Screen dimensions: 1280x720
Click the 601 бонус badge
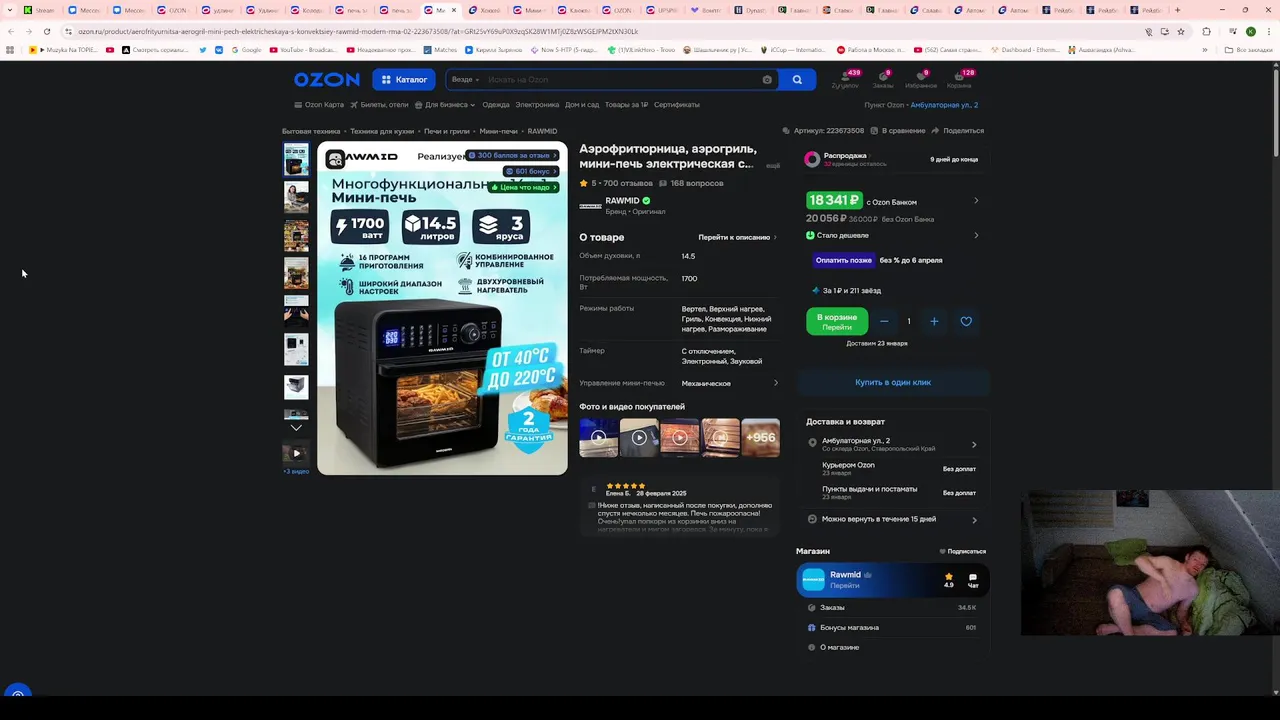(x=531, y=172)
